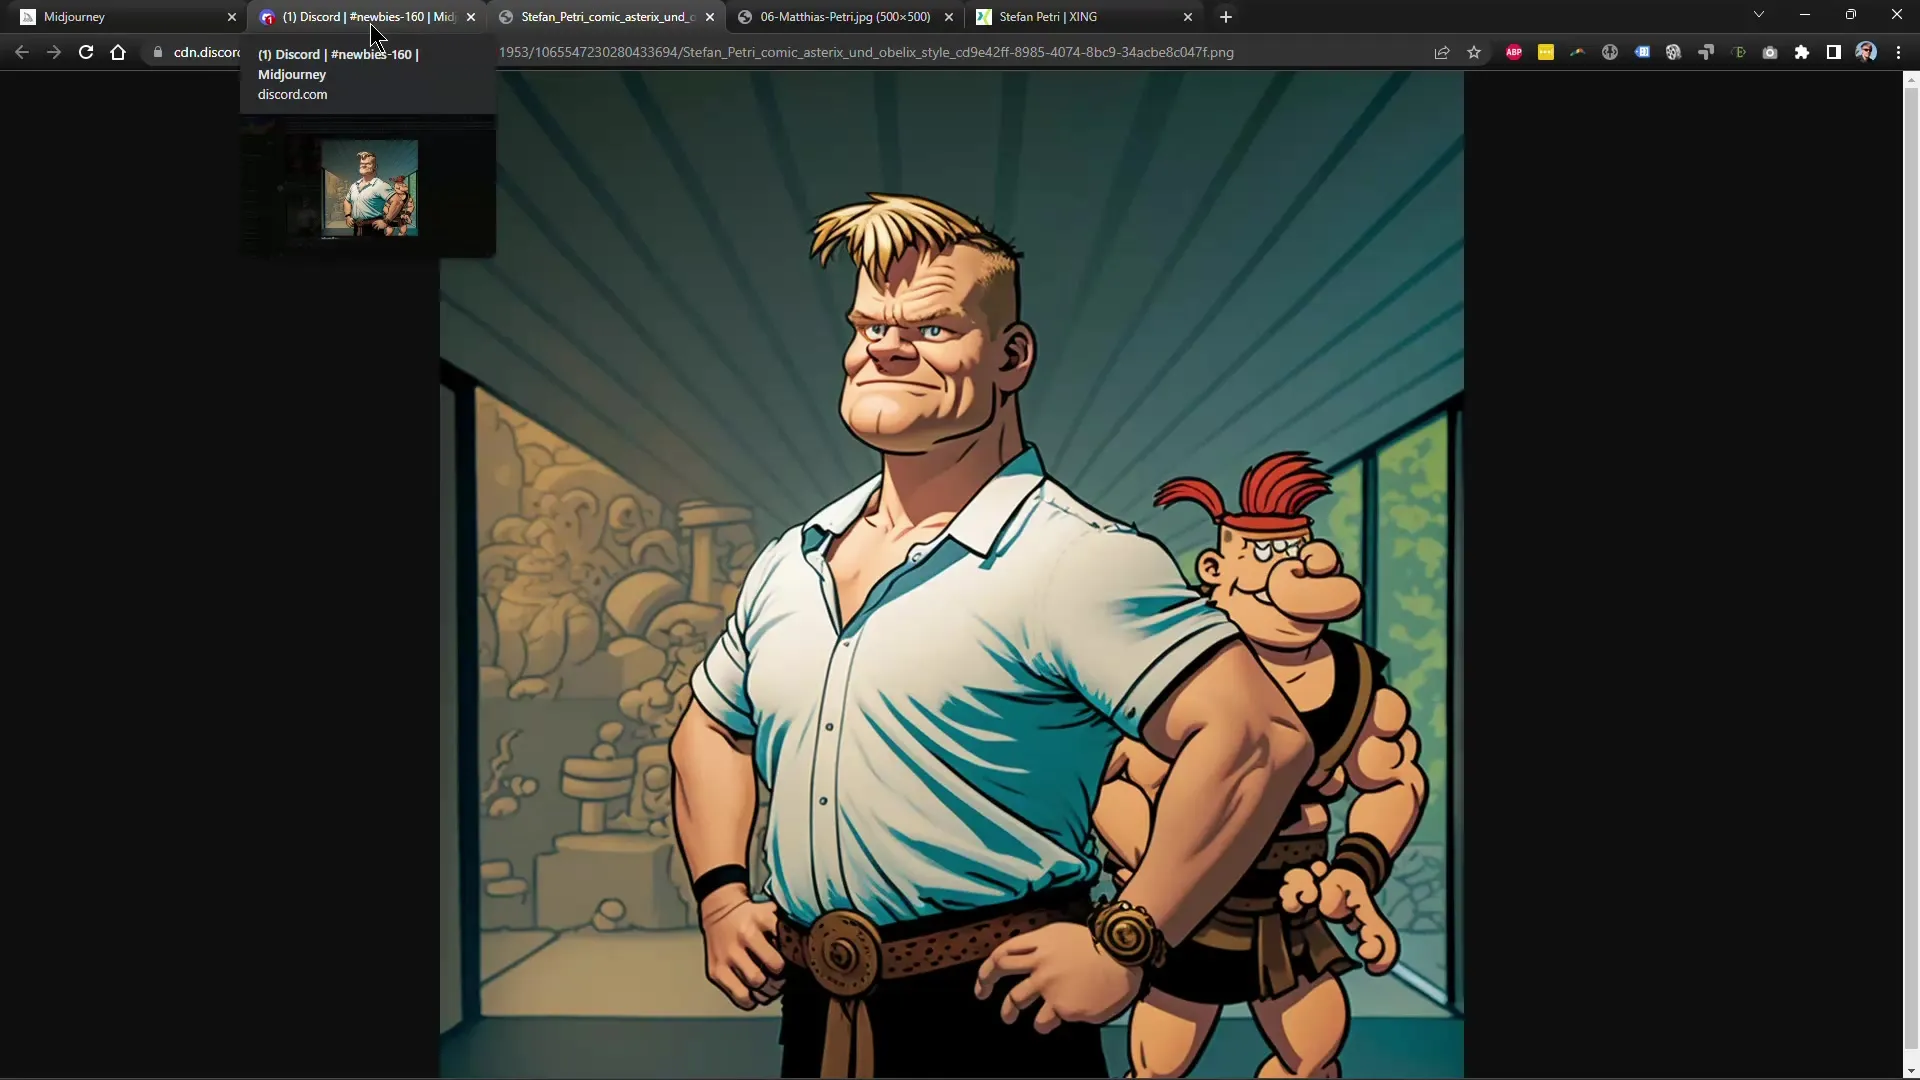Open the rainbow arc extension icon
The image size is (1920, 1080).
[1578, 52]
